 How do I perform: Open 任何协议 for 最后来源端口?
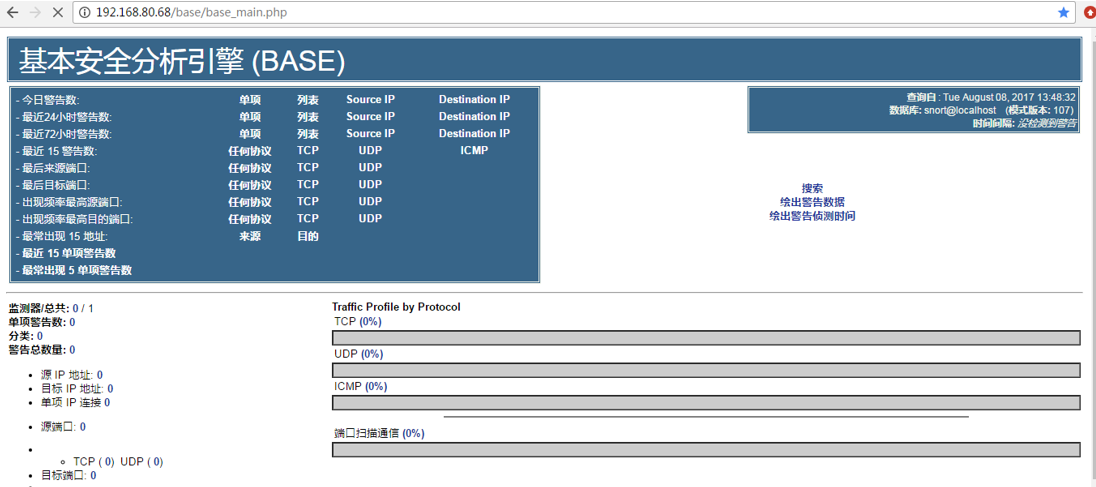(x=250, y=168)
